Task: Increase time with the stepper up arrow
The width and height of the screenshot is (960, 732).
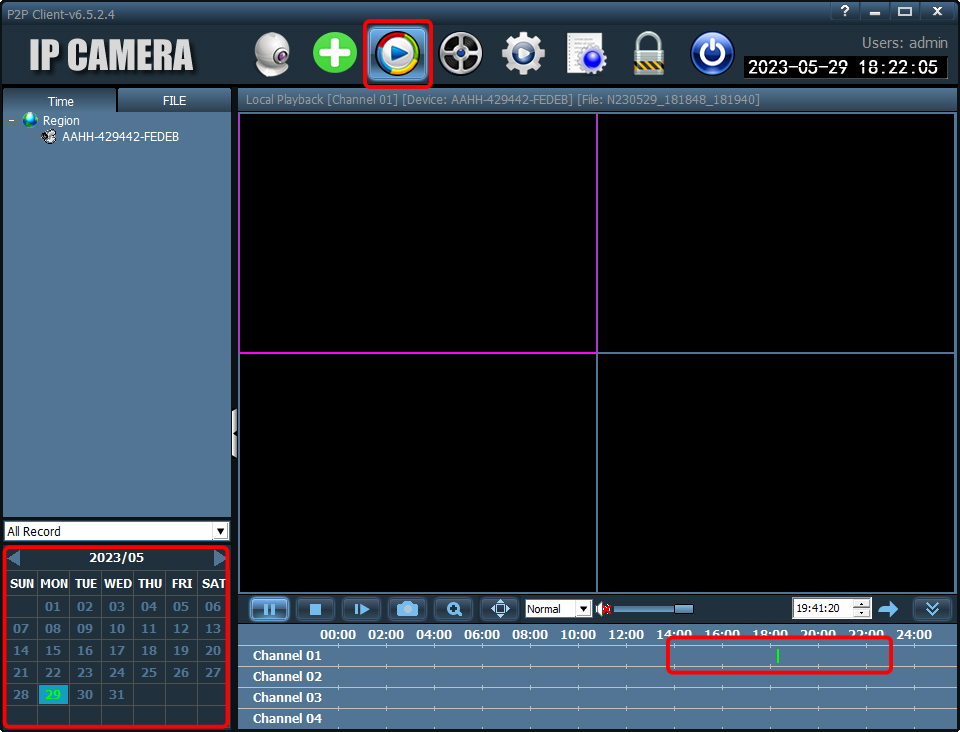Action: (862, 604)
